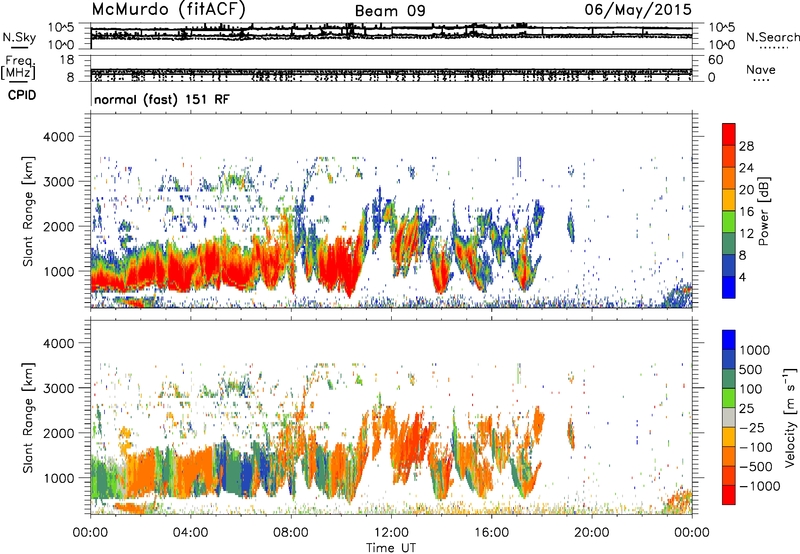Click the '1000' tick on velocity colorbar
Image resolution: width=800 pixels, height=554 pixels.
click(x=754, y=350)
